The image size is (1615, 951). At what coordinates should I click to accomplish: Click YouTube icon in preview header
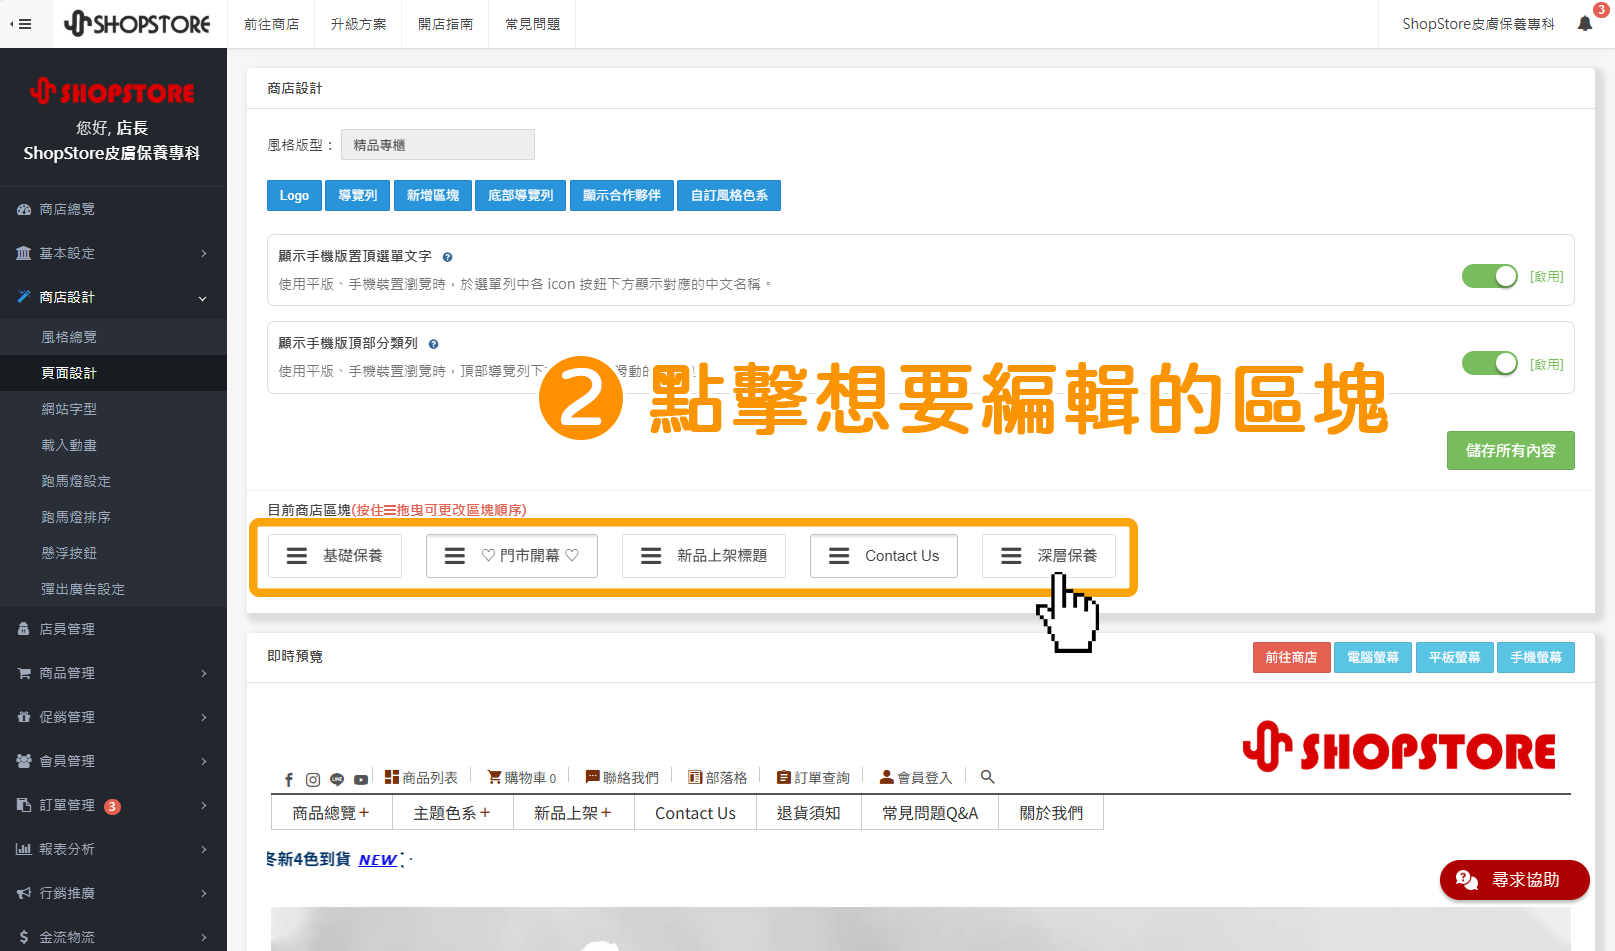[x=361, y=779]
